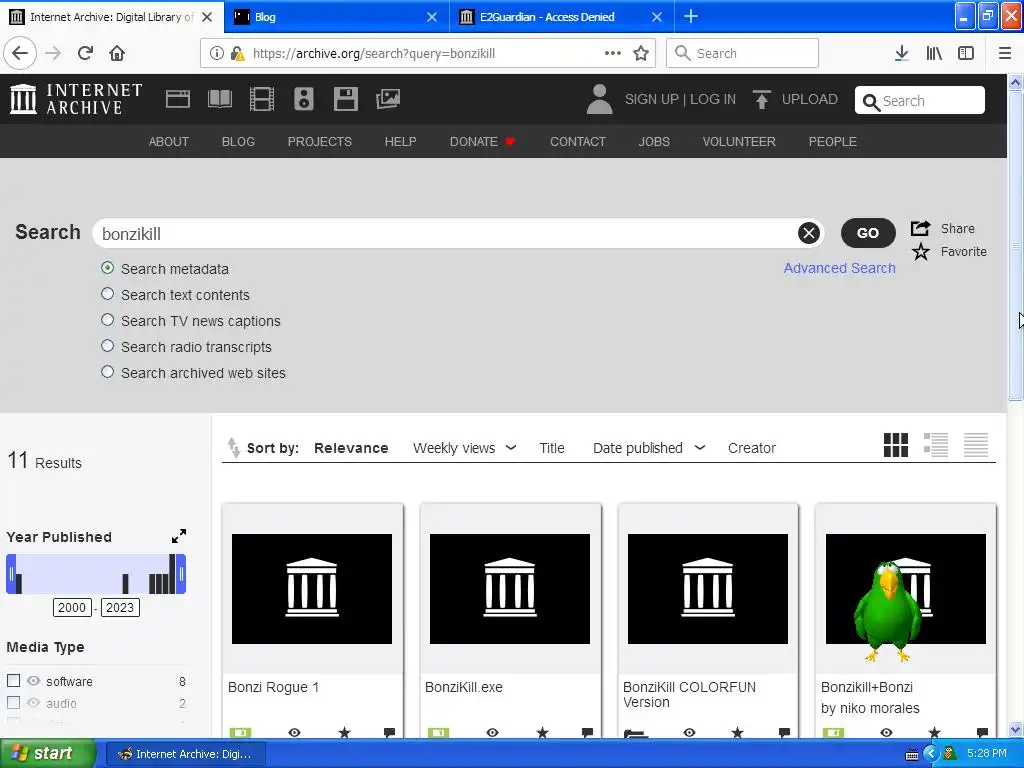The height and width of the screenshot is (768, 1024).
Task: Bookmark this page with star
Action: coord(641,54)
